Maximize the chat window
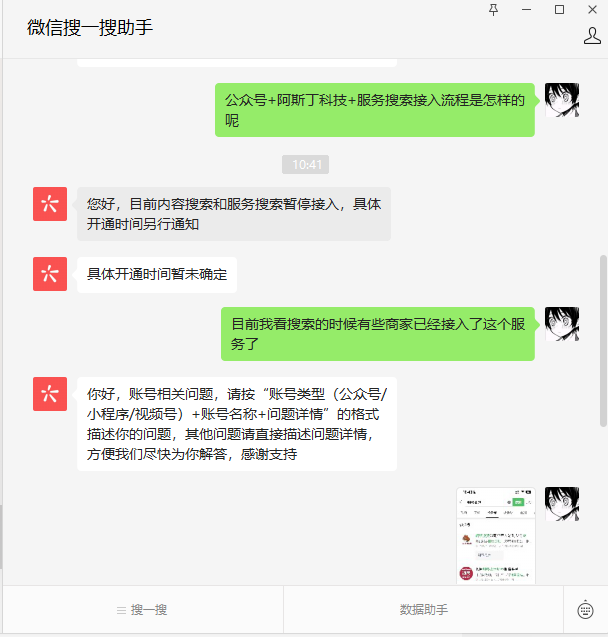Viewport: 608px width, 637px height. pos(559,10)
